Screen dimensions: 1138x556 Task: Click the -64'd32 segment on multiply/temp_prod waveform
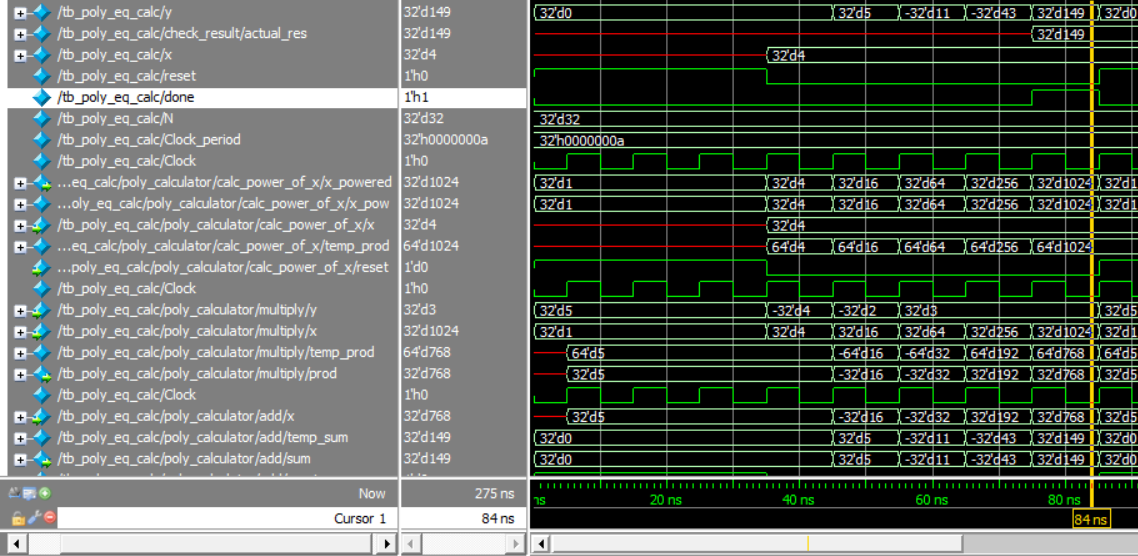pos(932,352)
